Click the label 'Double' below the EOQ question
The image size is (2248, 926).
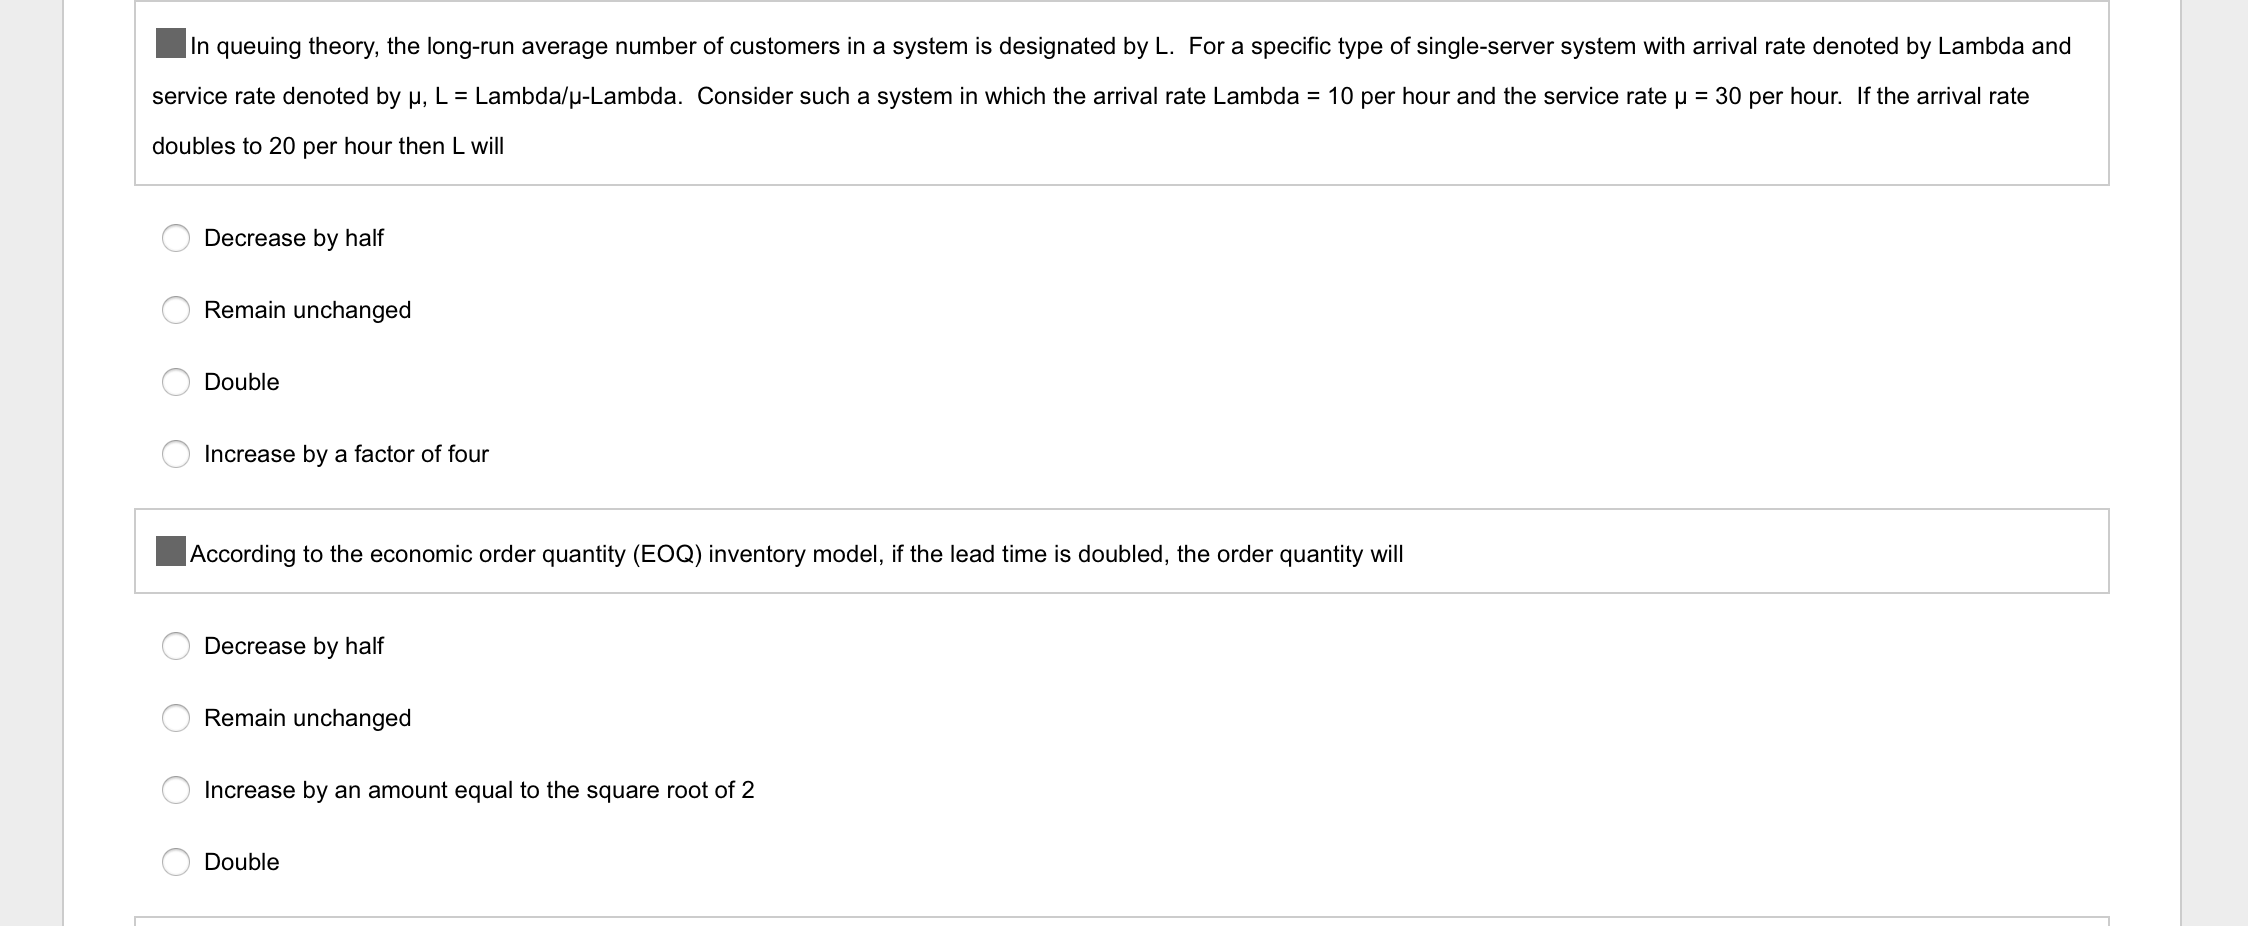click(241, 861)
